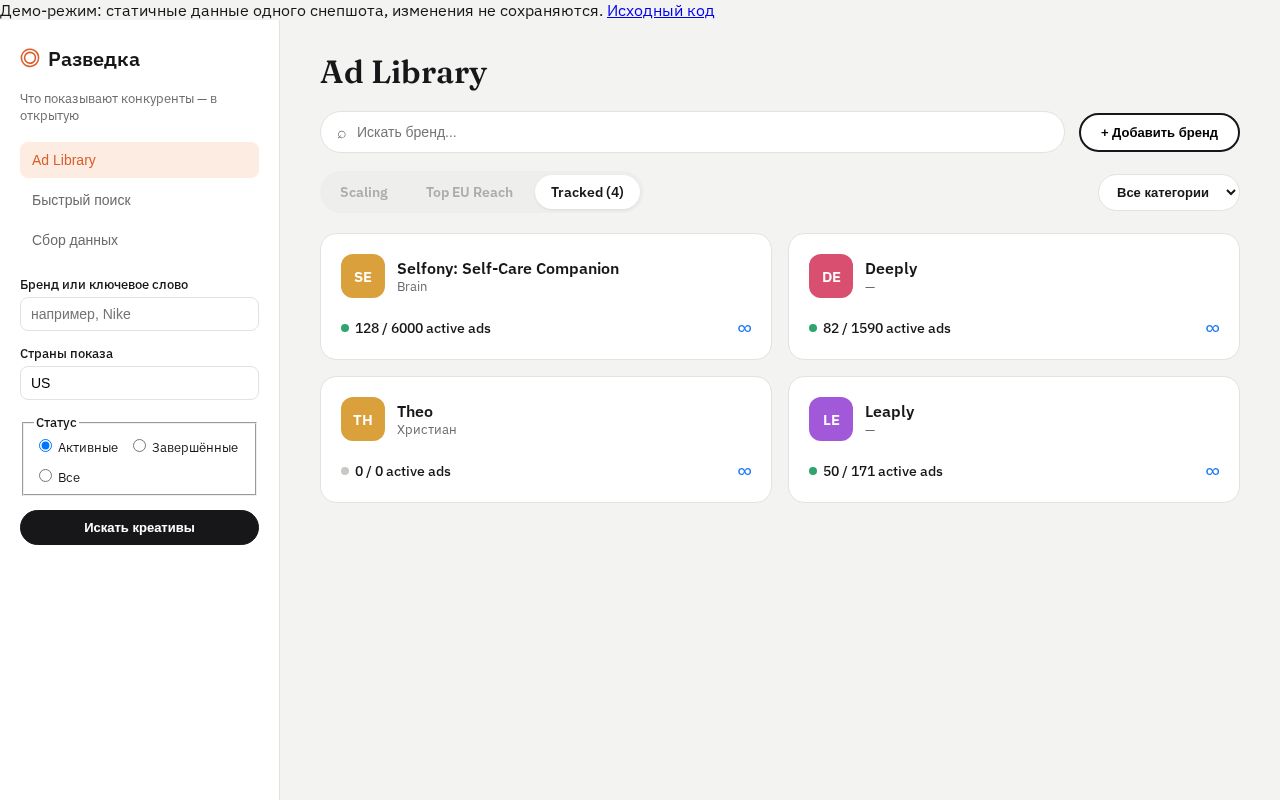Click the Христиан category label
The image size is (1280, 800).
click(x=427, y=430)
